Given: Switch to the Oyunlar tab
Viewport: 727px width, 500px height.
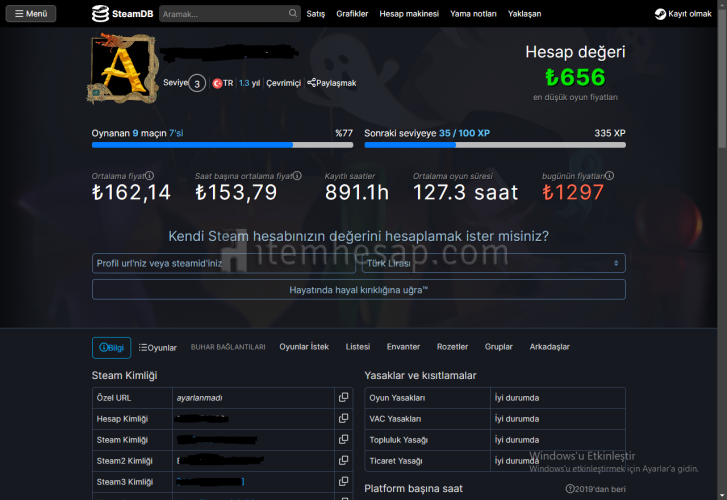Looking at the screenshot, I should tap(157, 347).
